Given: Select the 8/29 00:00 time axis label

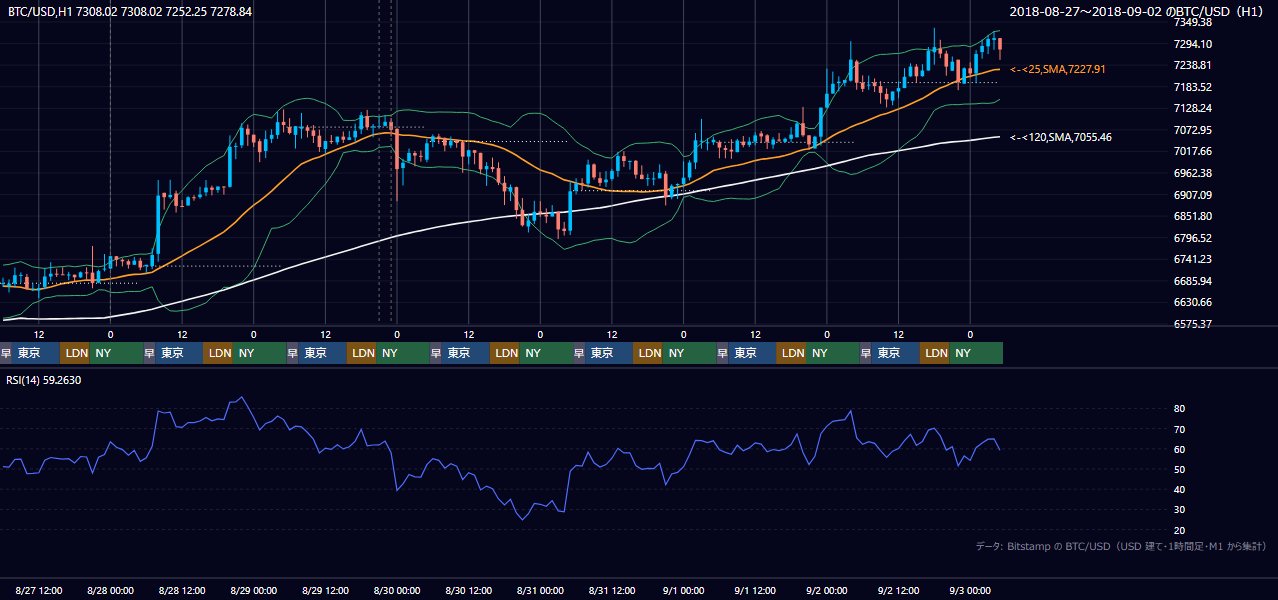Looking at the screenshot, I should click(x=254, y=590).
